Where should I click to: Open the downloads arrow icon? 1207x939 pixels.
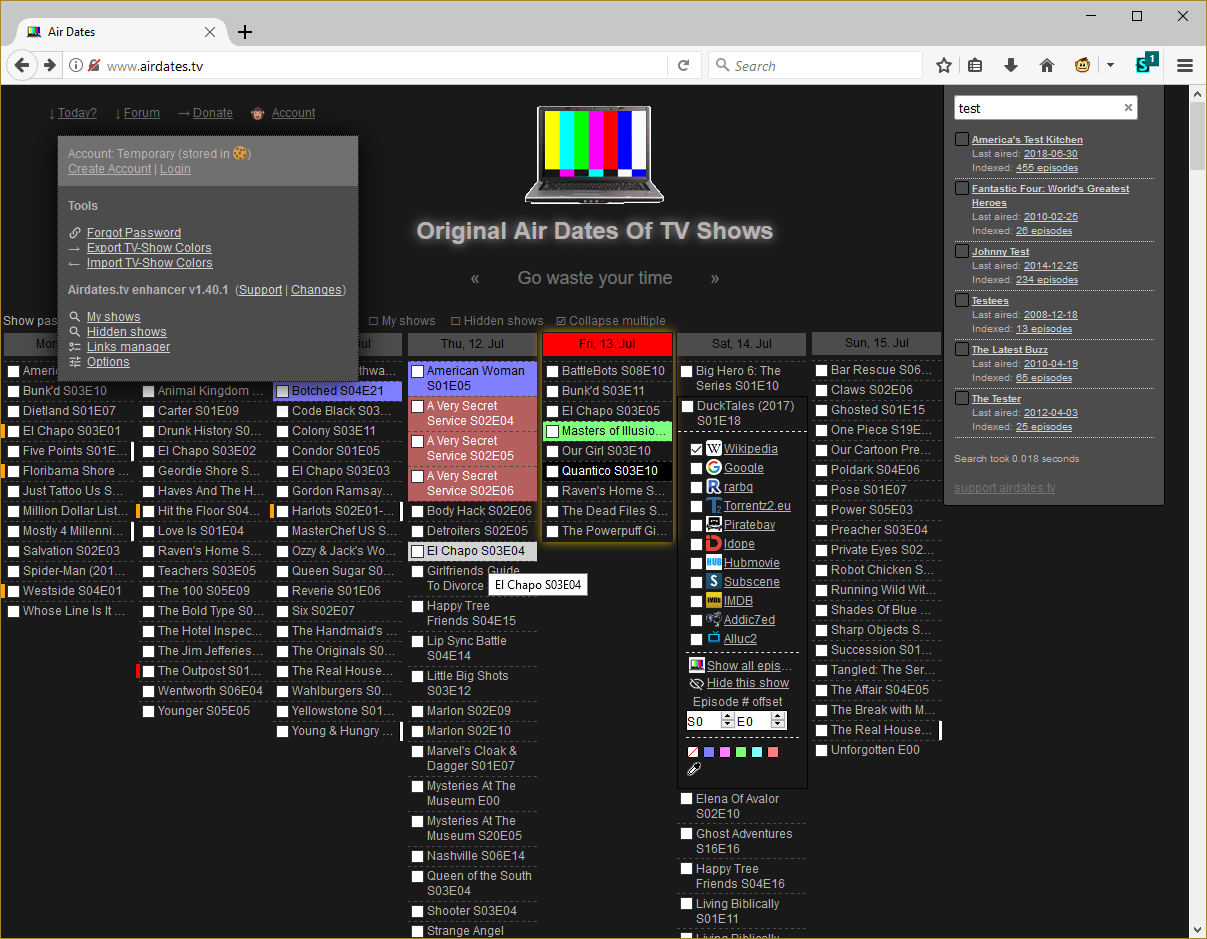coord(1011,66)
